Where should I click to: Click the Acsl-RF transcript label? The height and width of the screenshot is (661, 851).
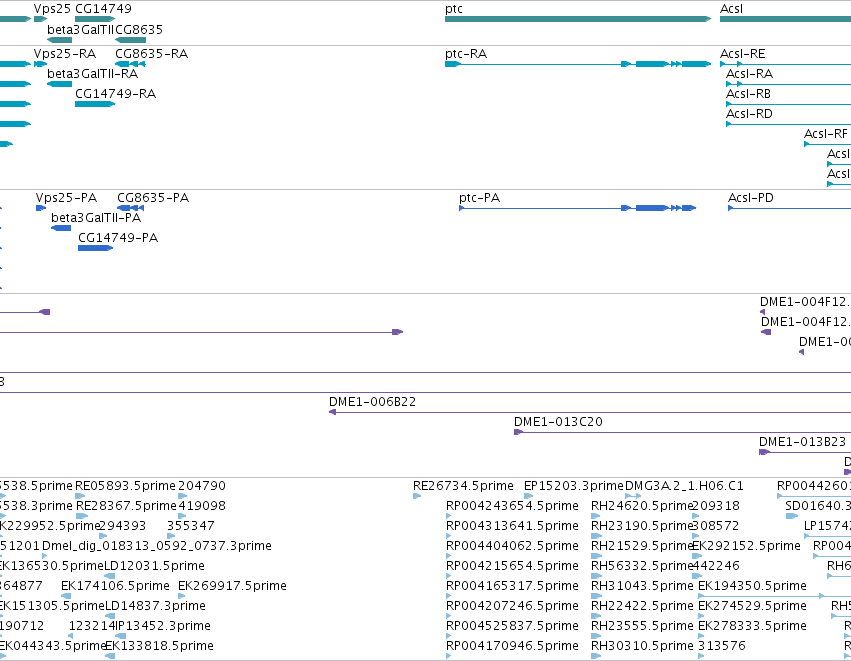[x=825, y=134]
